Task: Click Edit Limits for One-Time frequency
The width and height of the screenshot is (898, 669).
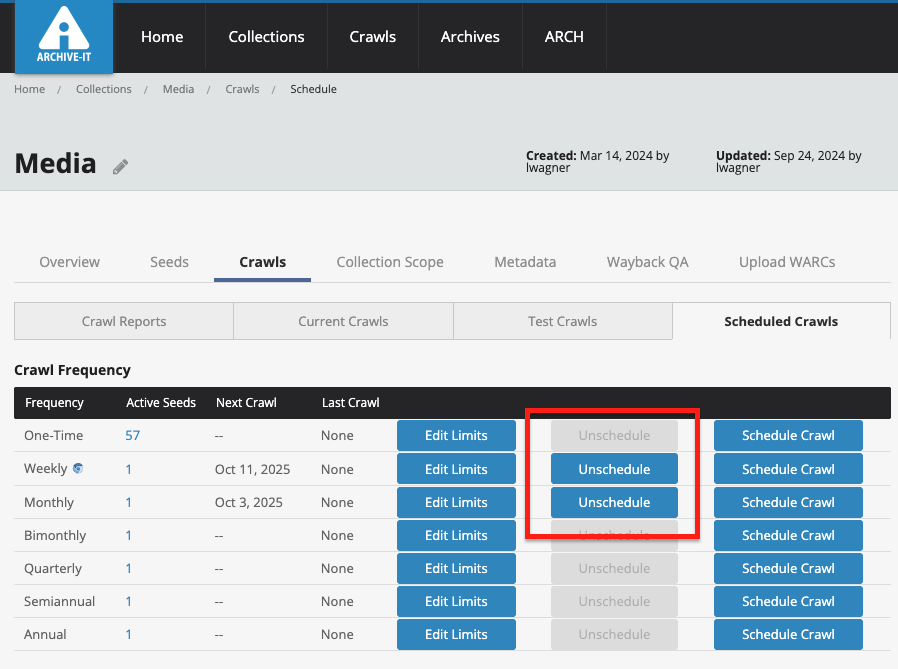Action: 456,435
